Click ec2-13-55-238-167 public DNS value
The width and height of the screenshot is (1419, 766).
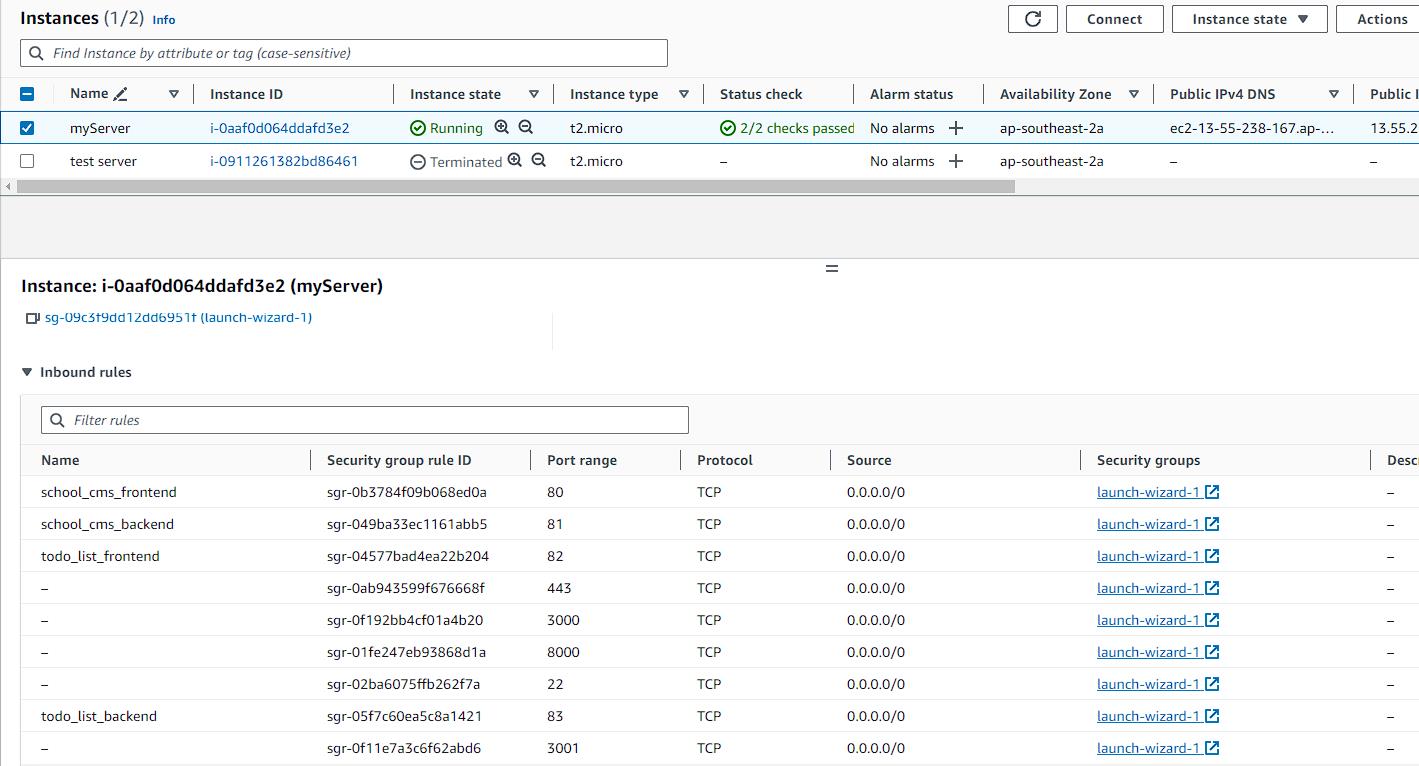(x=1252, y=128)
